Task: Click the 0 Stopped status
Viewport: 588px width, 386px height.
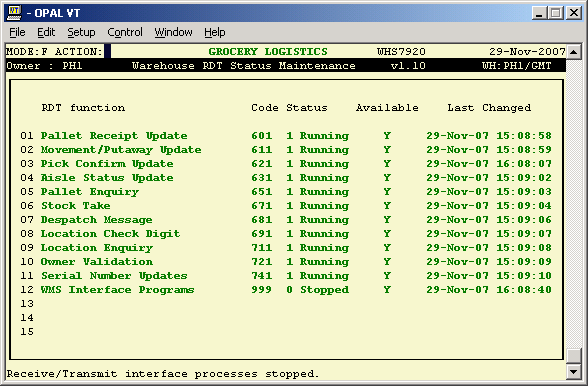Action: point(318,290)
